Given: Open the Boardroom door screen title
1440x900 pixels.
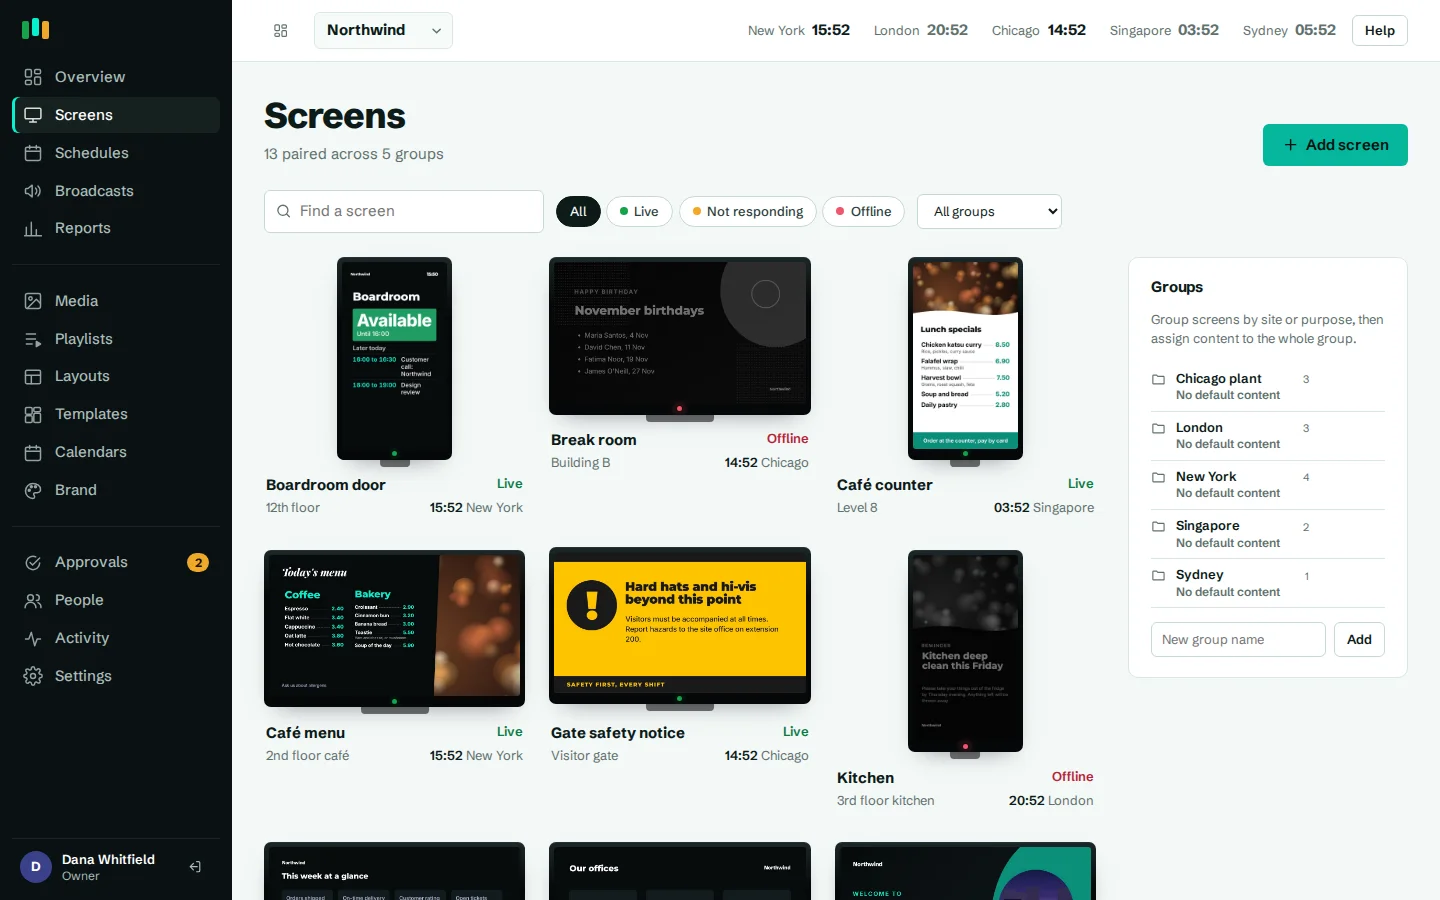Looking at the screenshot, I should (x=326, y=485).
